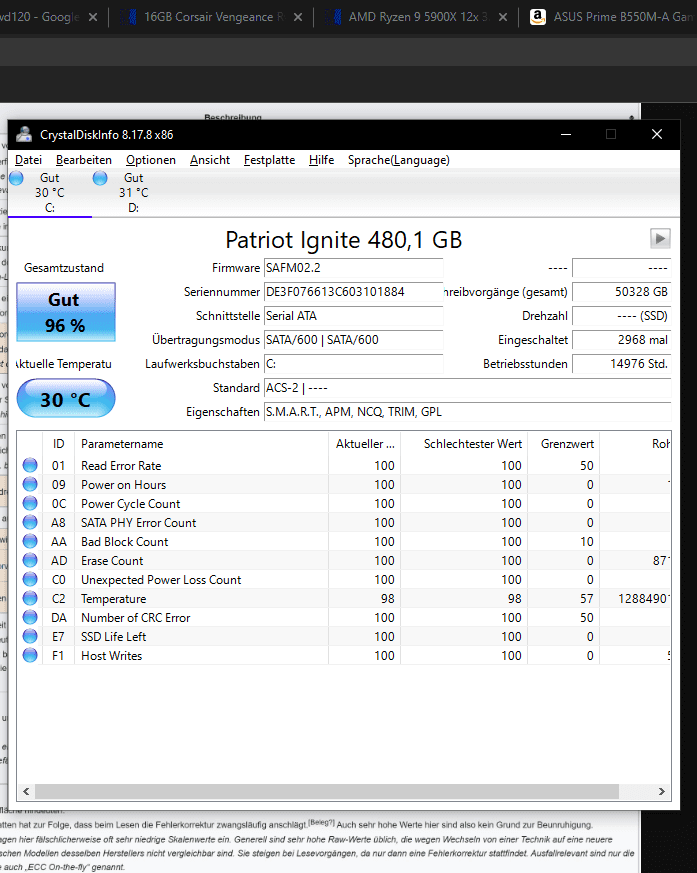The width and height of the screenshot is (697, 873).
Task: Close the CrystalDiskInfo window
Action: (657, 134)
